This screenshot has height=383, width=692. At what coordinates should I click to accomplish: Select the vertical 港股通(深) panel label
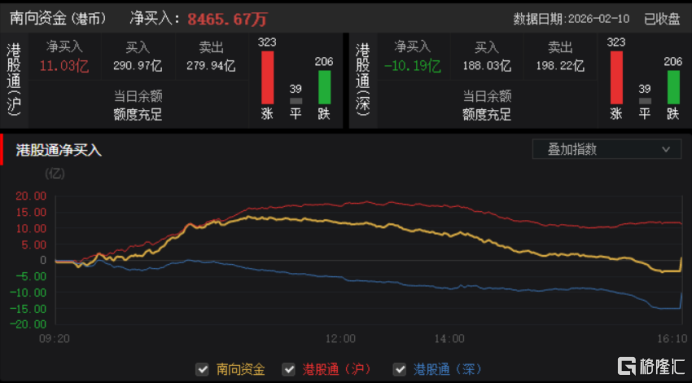pos(363,80)
